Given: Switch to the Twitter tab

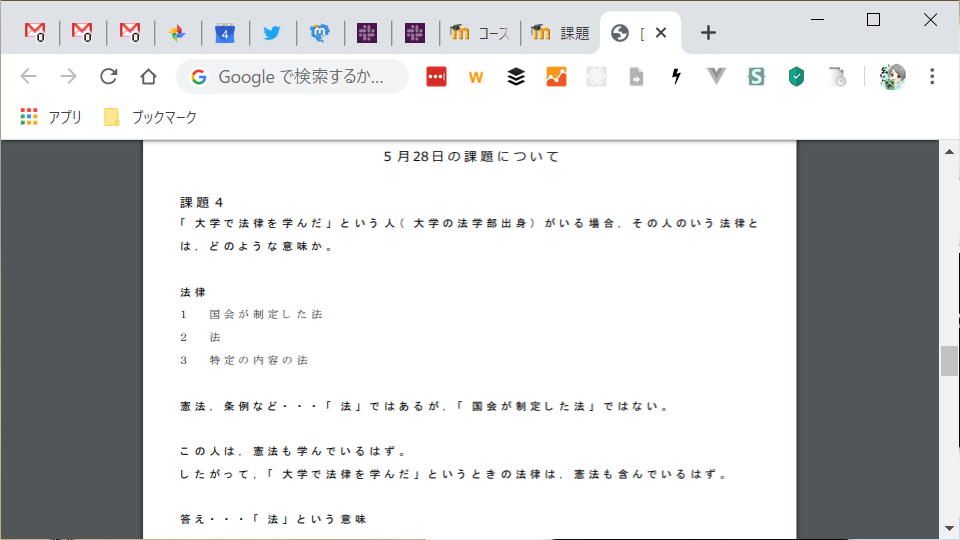Looking at the screenshot, I should click(x=272, y=33).
